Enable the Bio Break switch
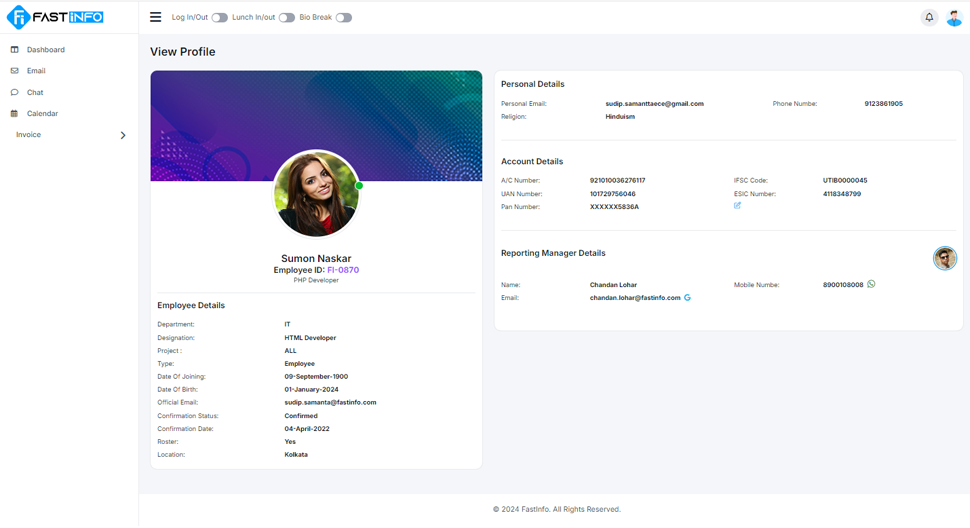 [343, 18]
